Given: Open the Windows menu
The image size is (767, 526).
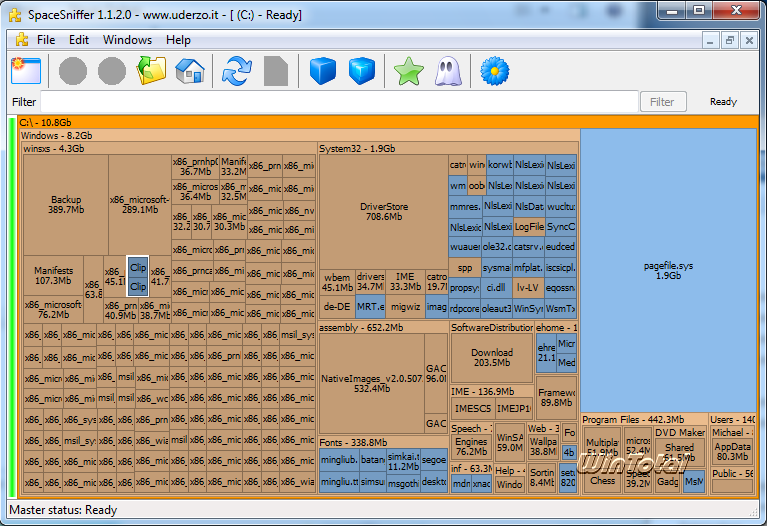Looking at the screenshot, I should pyautogui.click(x=127, y=40).
